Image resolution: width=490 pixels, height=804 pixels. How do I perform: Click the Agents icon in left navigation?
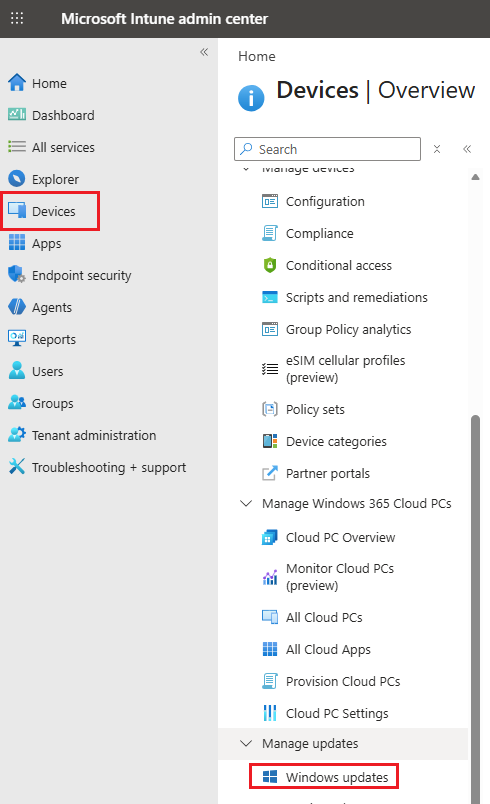pos(17,307)
